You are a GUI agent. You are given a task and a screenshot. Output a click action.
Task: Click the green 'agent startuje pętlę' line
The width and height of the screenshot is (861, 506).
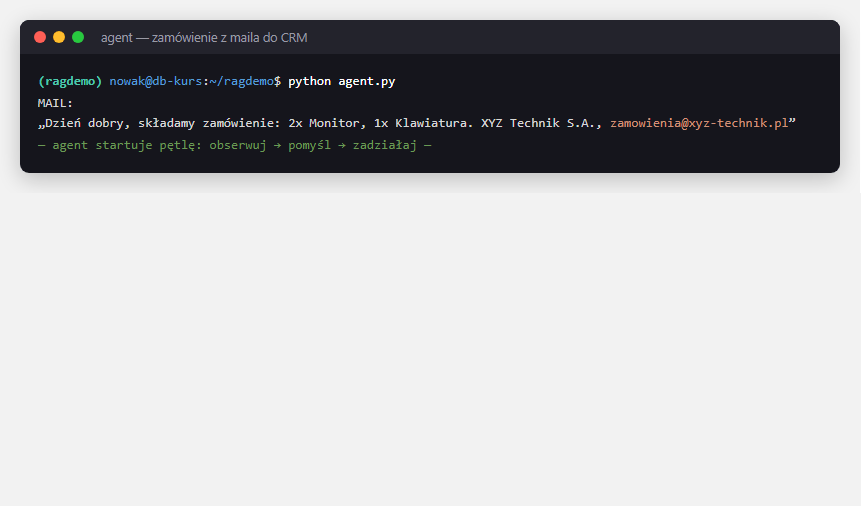click(x=234, y=146)
